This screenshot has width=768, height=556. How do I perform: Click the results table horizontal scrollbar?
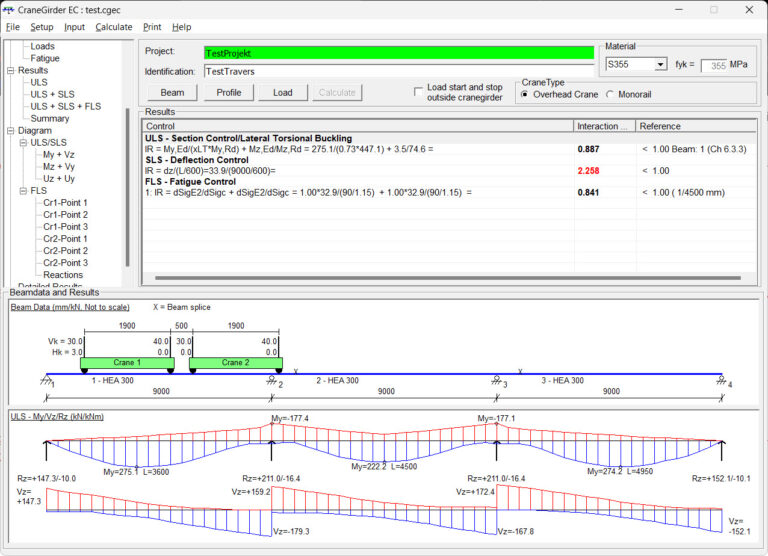[448, 278]
